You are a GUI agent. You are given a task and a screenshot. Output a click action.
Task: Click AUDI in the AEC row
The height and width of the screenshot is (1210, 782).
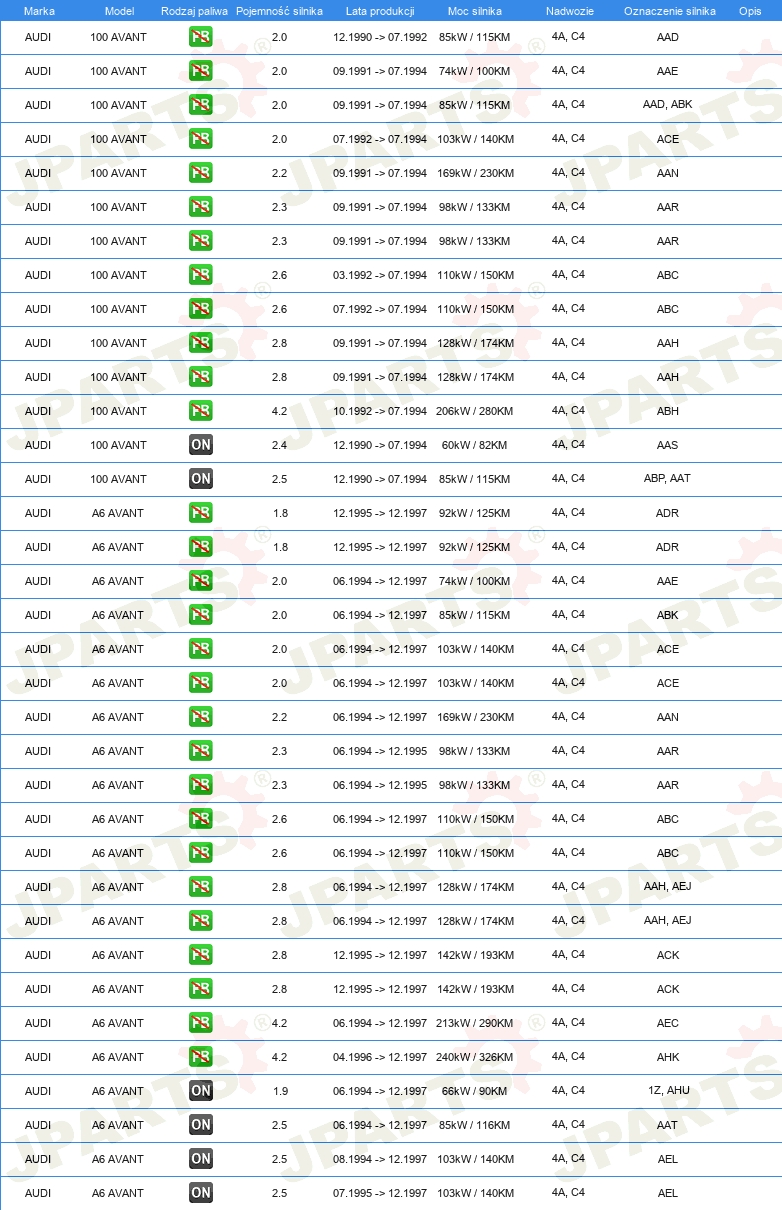tap(38, 1023)
